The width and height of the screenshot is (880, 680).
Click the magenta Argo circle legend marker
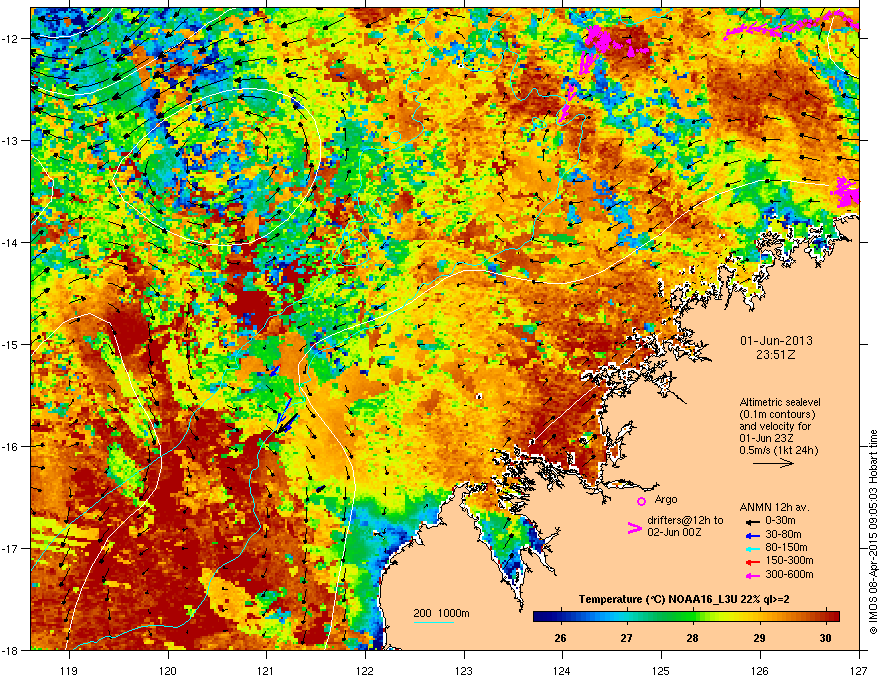pos(641,501)
